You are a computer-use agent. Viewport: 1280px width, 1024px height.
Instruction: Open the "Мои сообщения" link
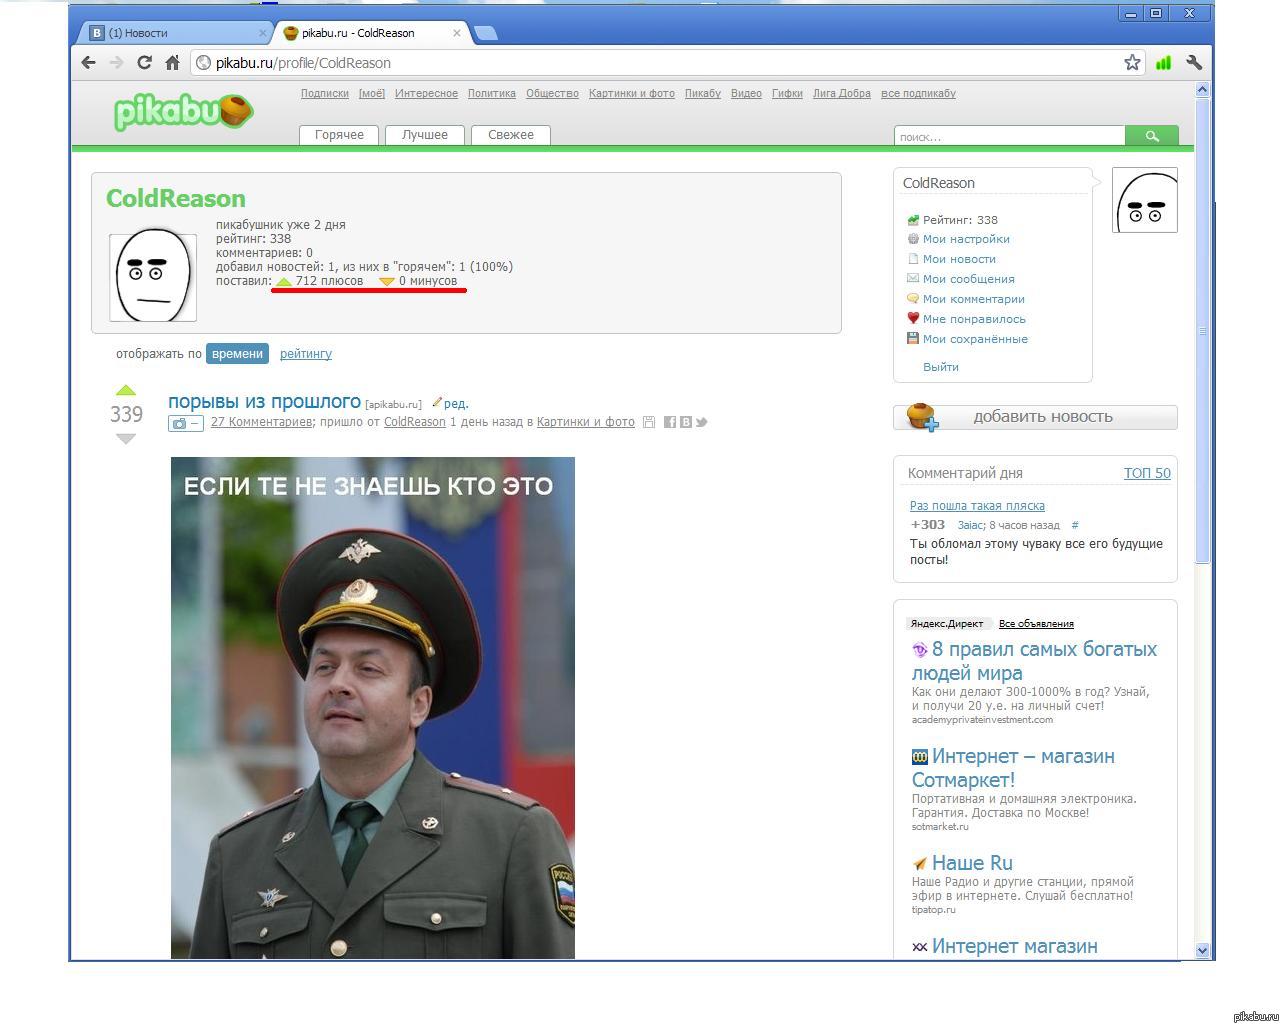(x=968, y=279)
